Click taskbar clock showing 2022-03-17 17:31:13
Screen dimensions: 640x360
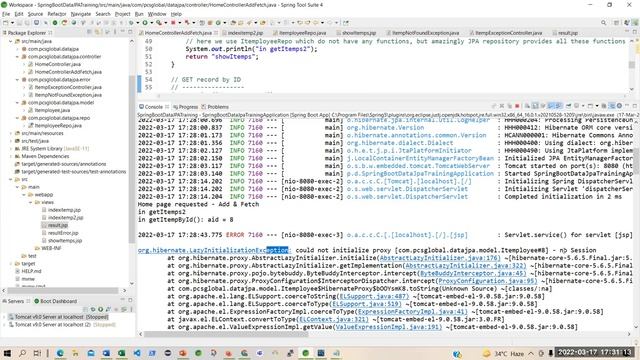[595, 352]
